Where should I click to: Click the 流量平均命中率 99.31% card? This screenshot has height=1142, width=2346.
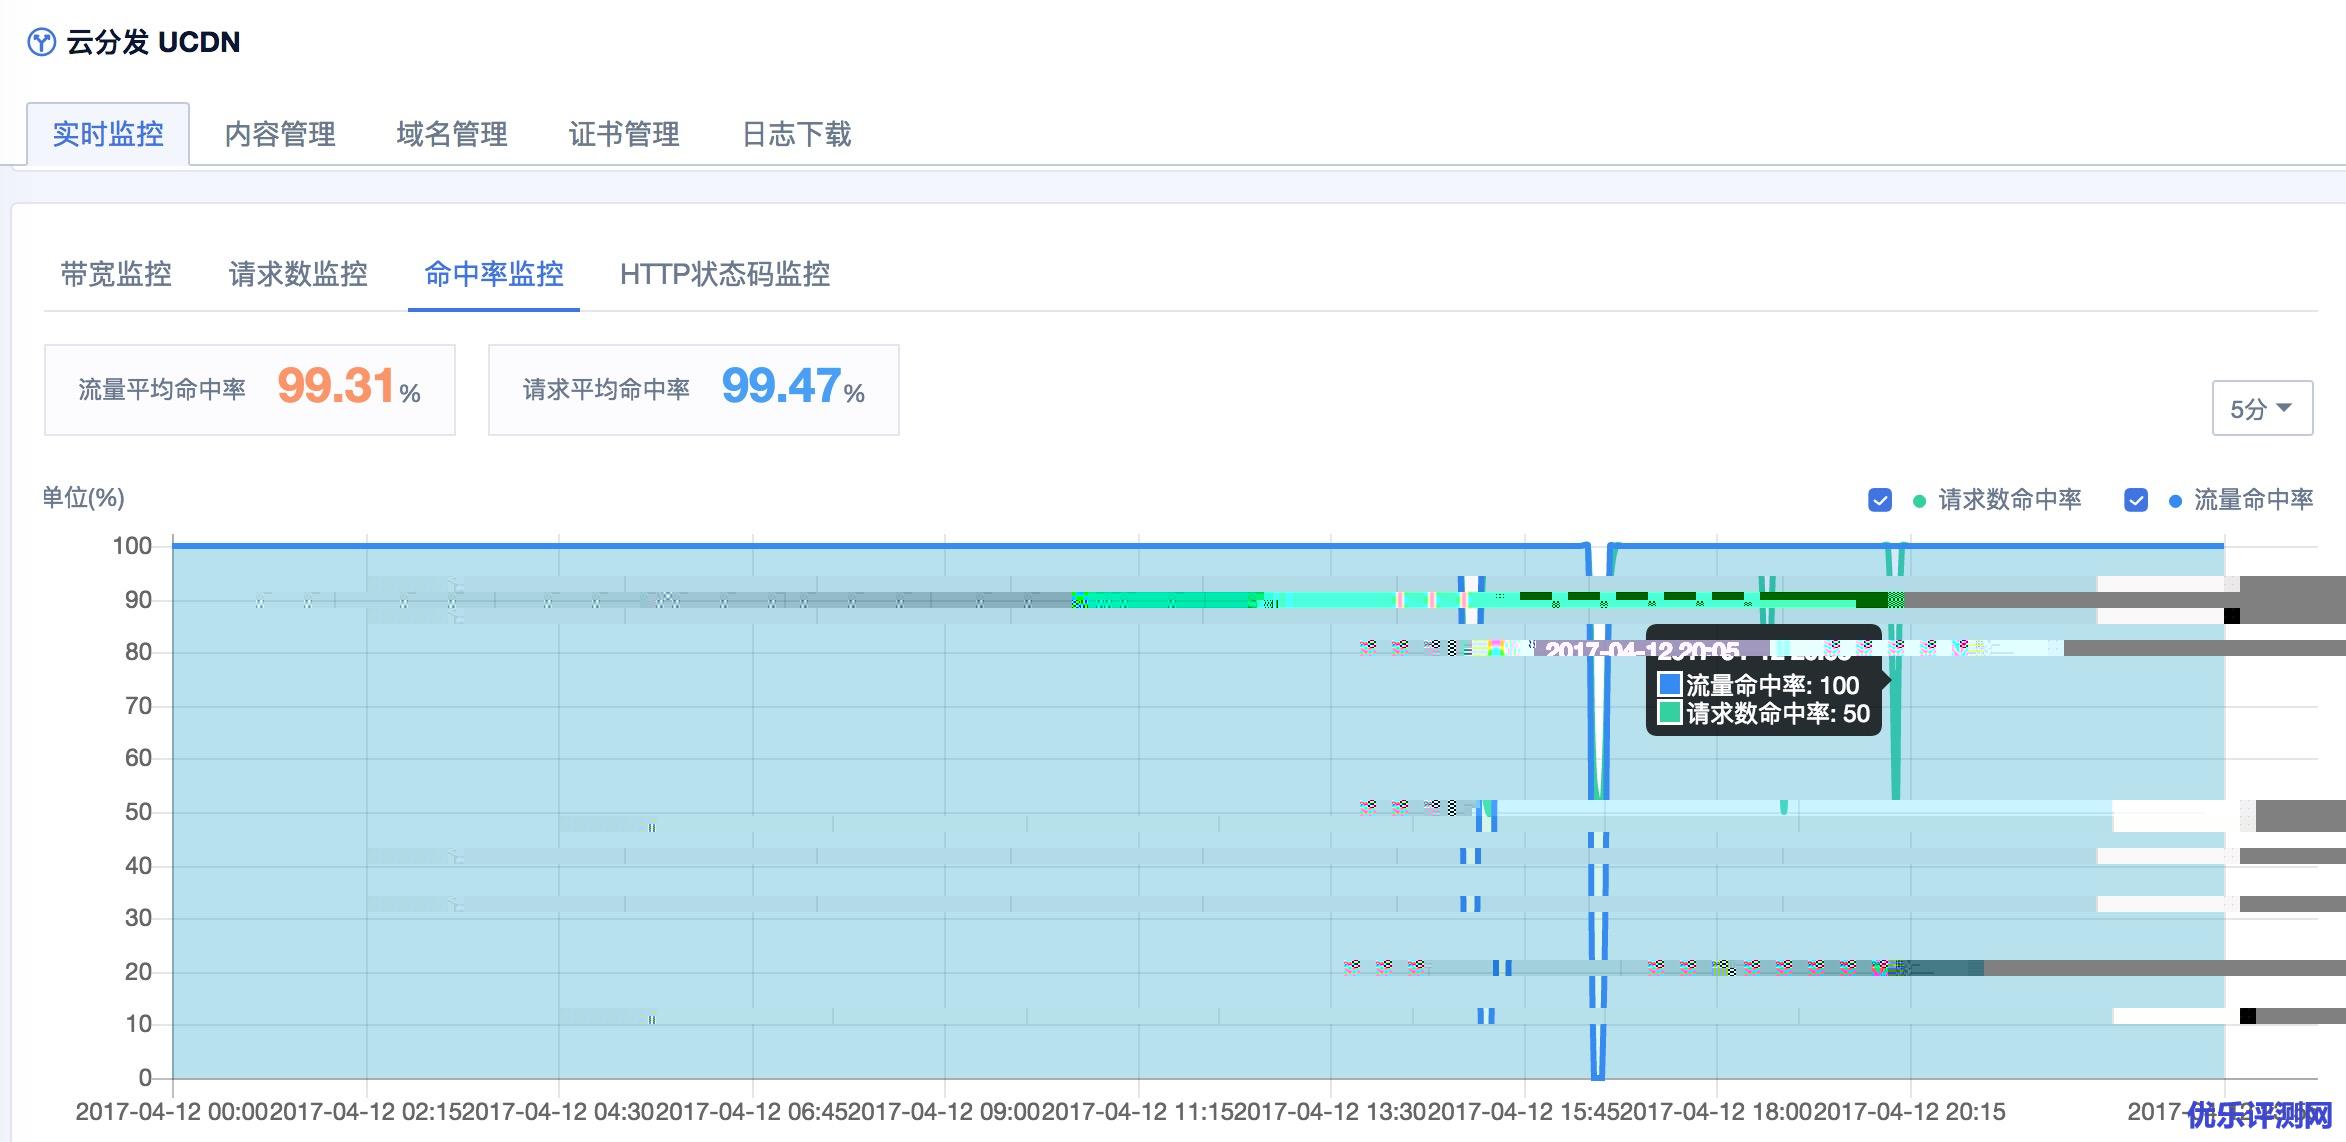tap(249, 389)
